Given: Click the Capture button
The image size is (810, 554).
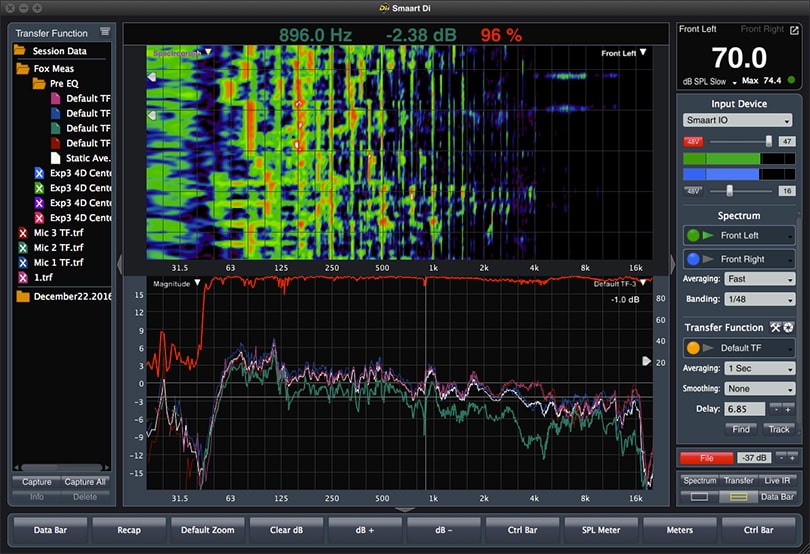Looking at the screenshot, I should tap(37, 482).
